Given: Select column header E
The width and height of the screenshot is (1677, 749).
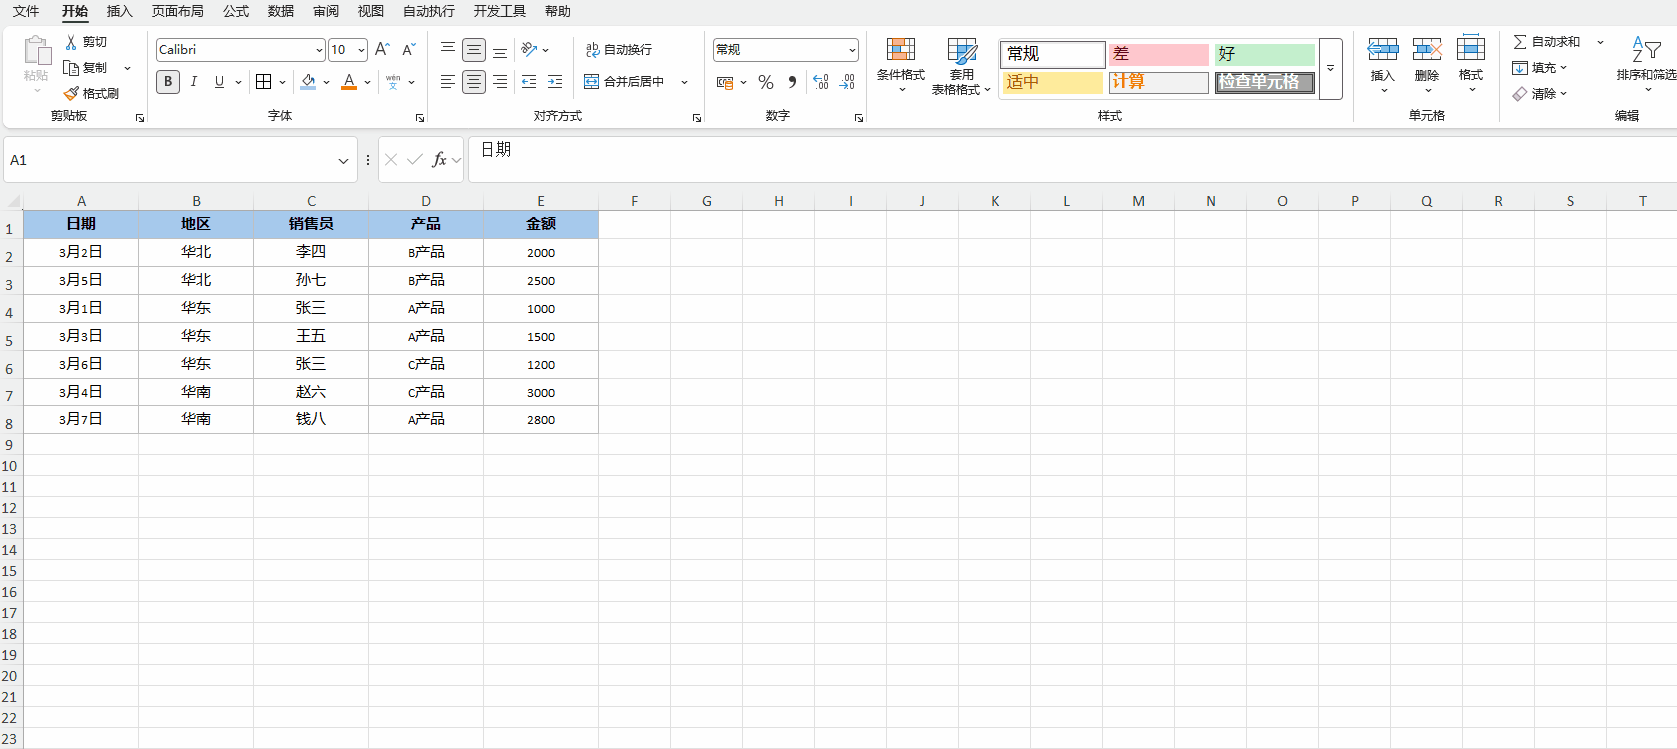Looking at the screenshot, I should (x=541, y=201).
